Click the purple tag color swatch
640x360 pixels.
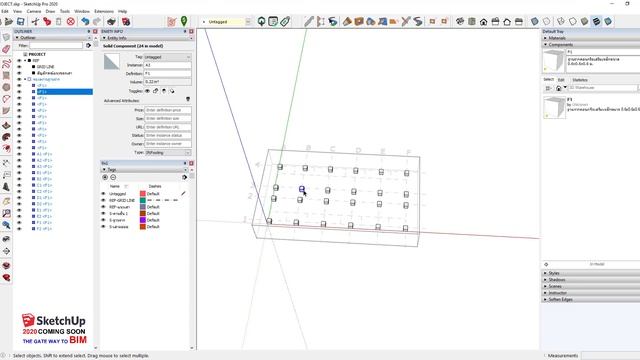(142, 220)
